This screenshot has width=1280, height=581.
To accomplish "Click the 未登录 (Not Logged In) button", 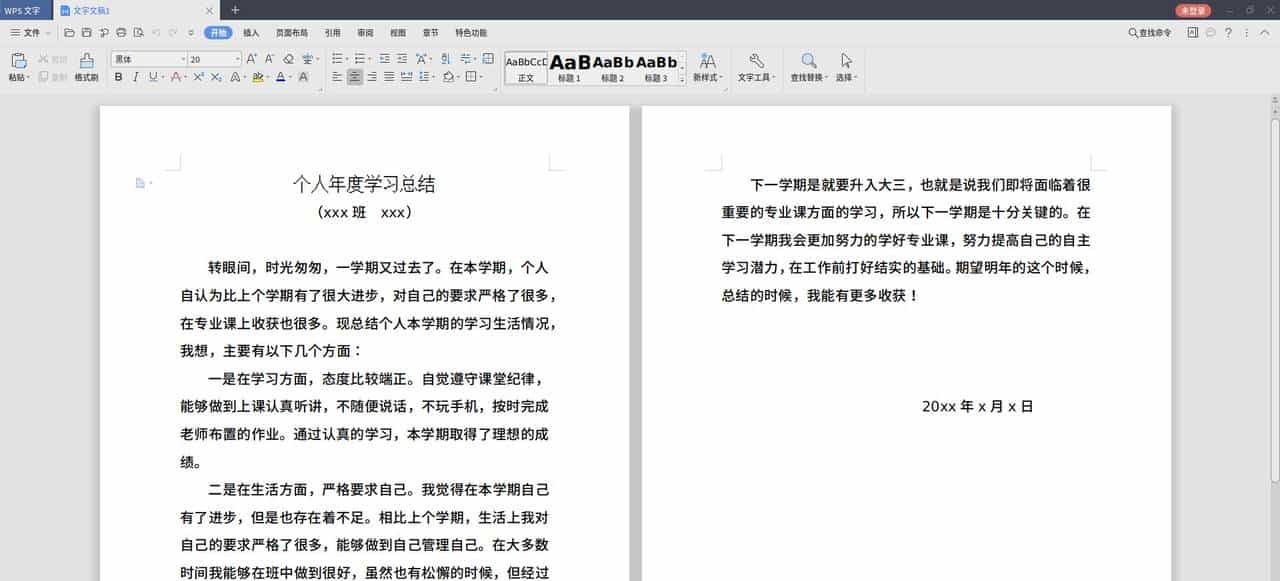I will 1196,9.
